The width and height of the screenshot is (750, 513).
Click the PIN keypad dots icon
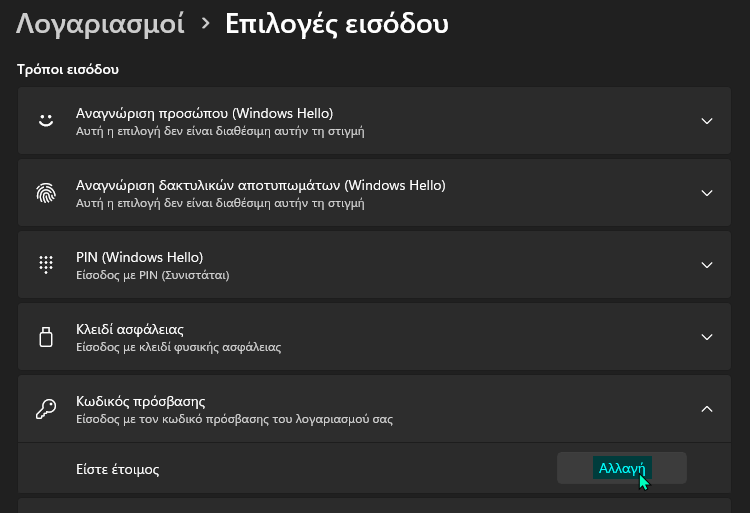click(x=46, y=264)
